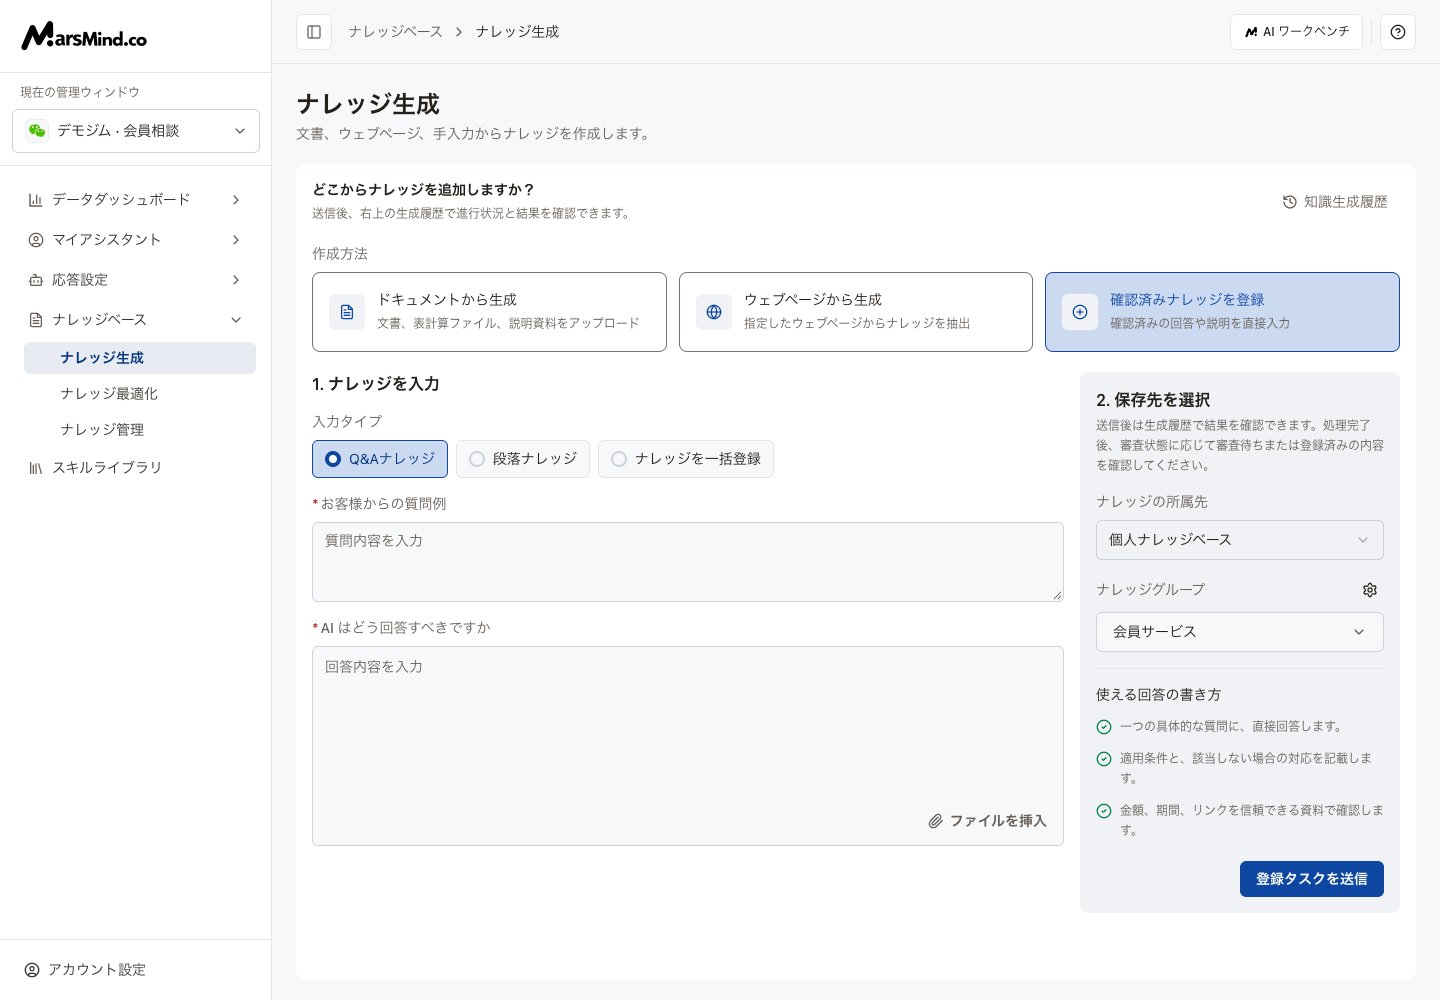The height and width of the screenshot is (1000, 1440).
Task: Open the 会員サービス group dropdown
Action: 1240,632
